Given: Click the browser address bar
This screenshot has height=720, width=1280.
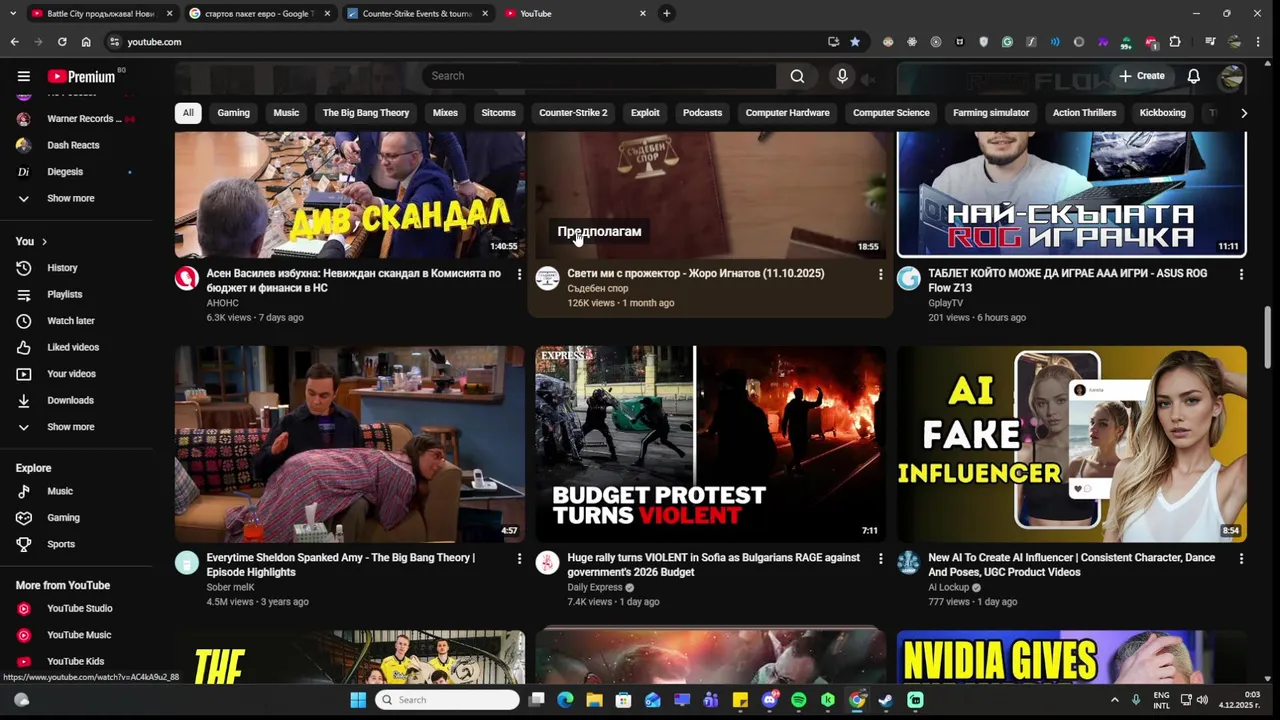Looking at the screenshot, I should (470, 42).
